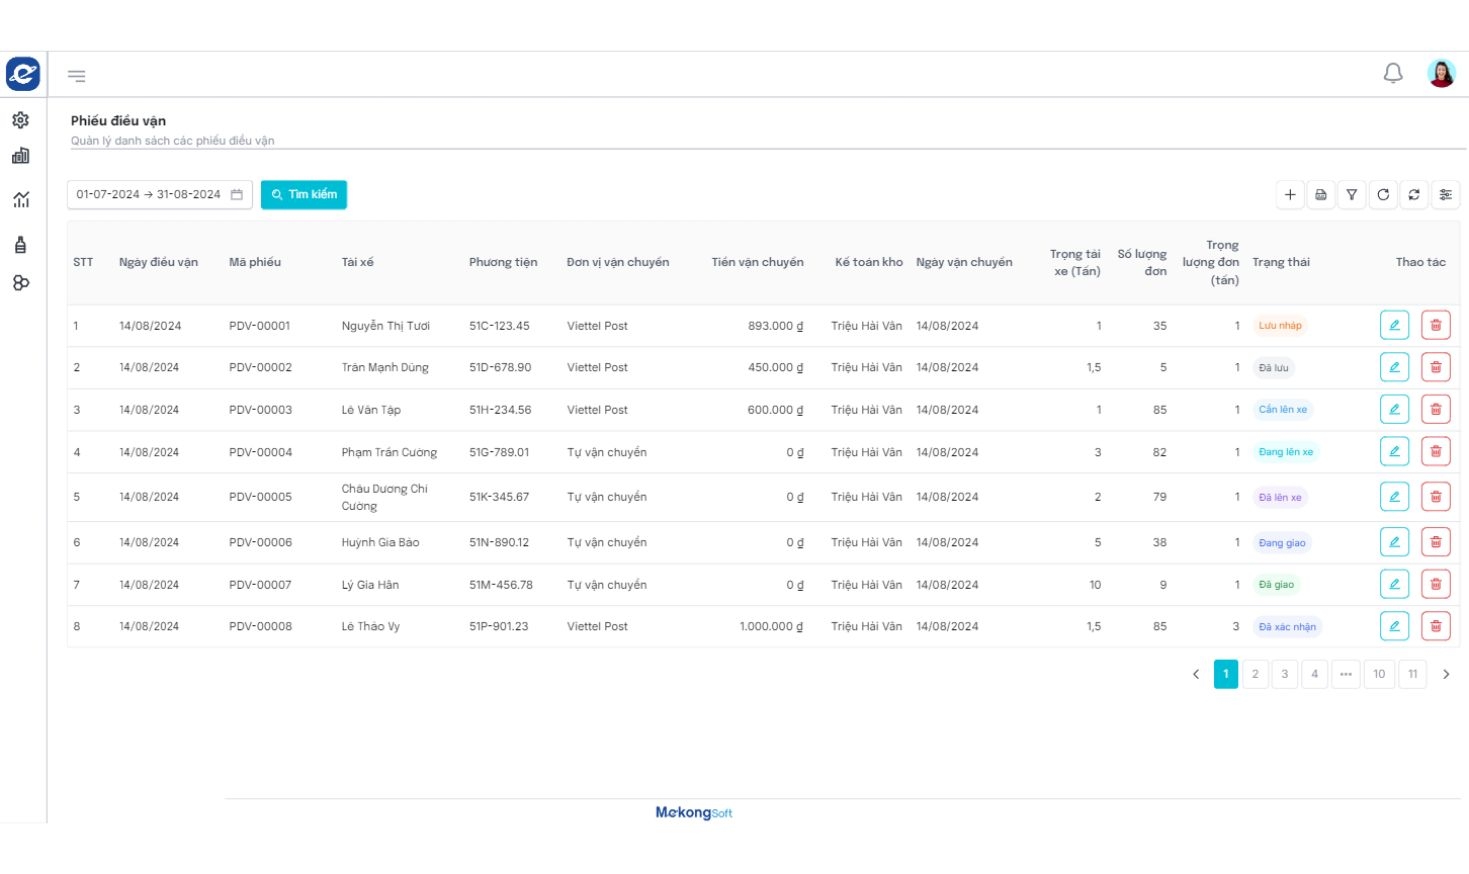This screenshot has height=874, width=1469.
Task: Click the print icon in the toolbar
Action: (1321, 195)
